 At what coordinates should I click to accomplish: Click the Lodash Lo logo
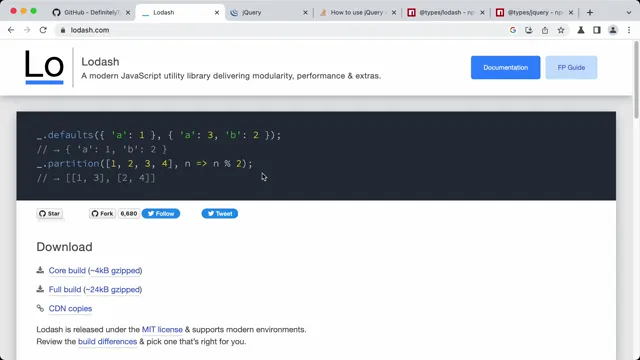pyautogui.click(x=44, y=67)
